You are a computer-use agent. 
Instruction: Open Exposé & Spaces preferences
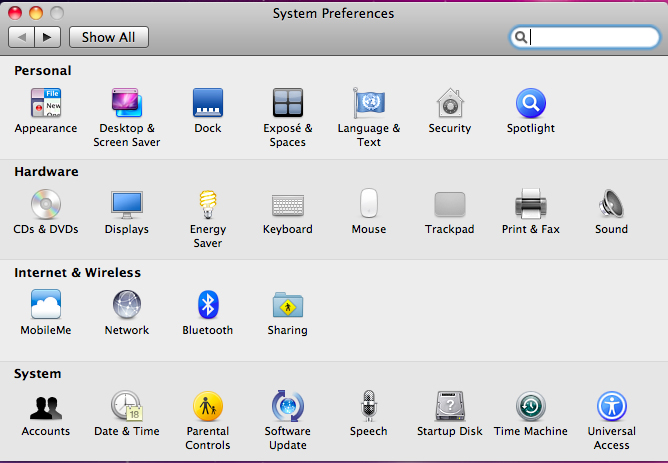click(x=288, y=103)
